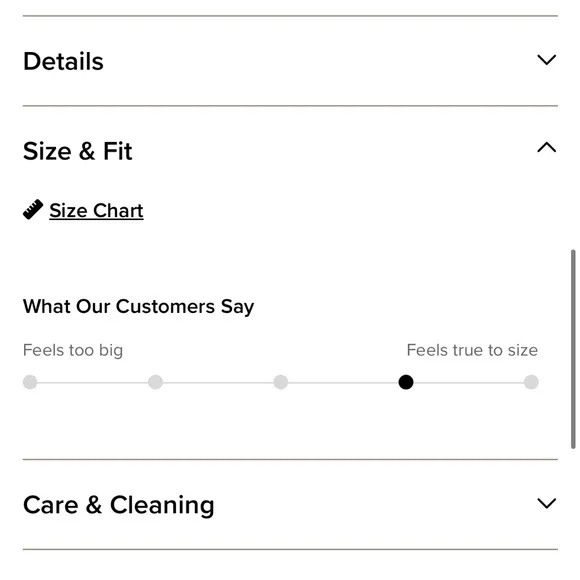Select the Details heading text
The height and width of the screenshot is (580, 580).
click(63, 61)
